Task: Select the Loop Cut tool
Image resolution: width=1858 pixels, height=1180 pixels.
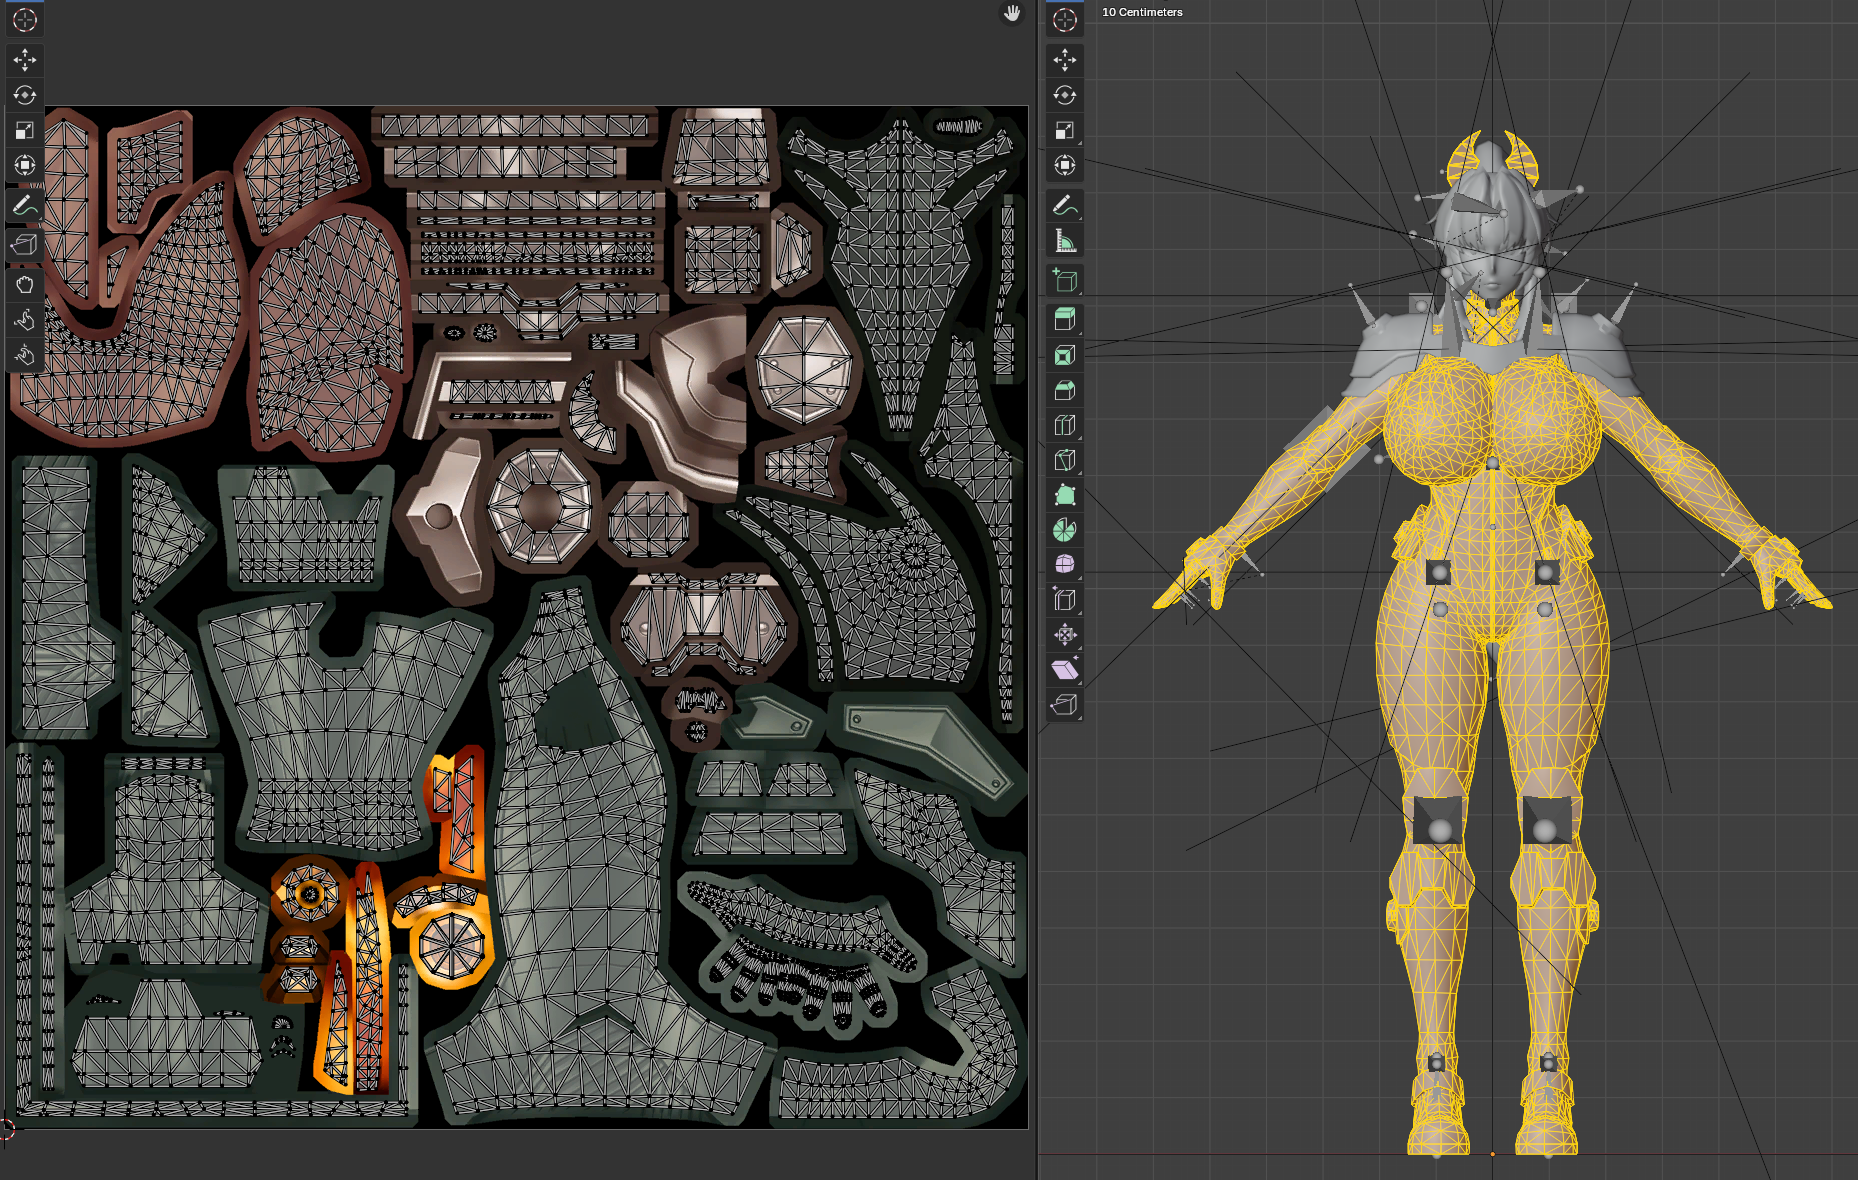Action: [x=1065, y=425]
